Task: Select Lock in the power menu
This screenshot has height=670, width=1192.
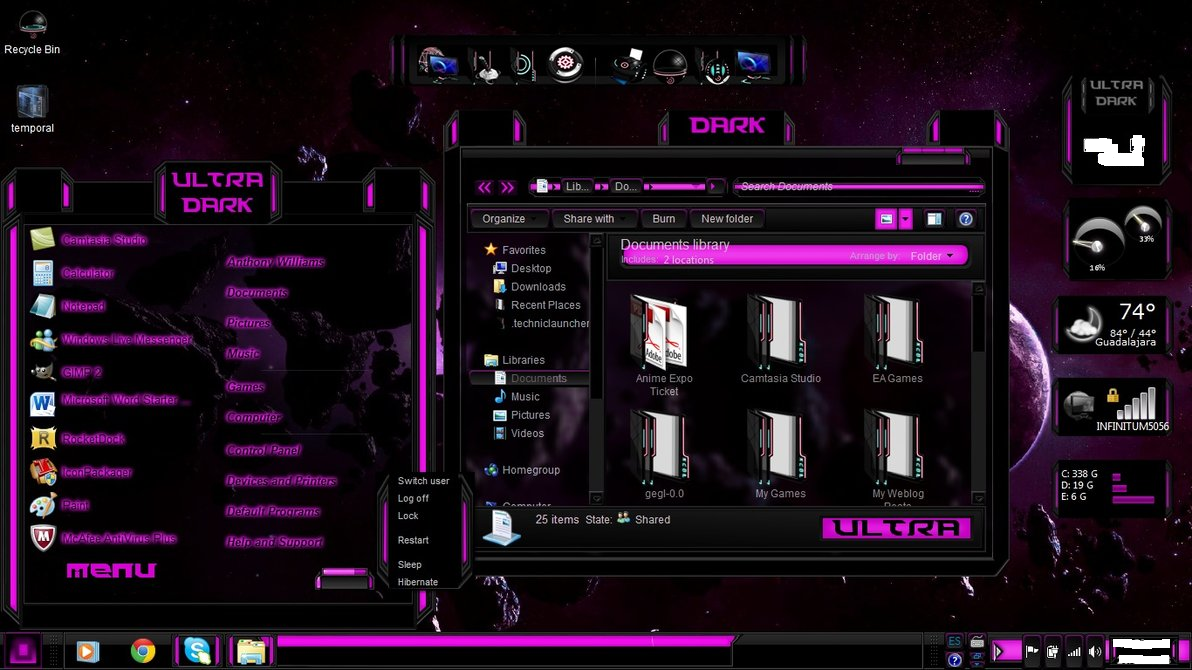Action: pyautogui.click(x=407, y=516)
